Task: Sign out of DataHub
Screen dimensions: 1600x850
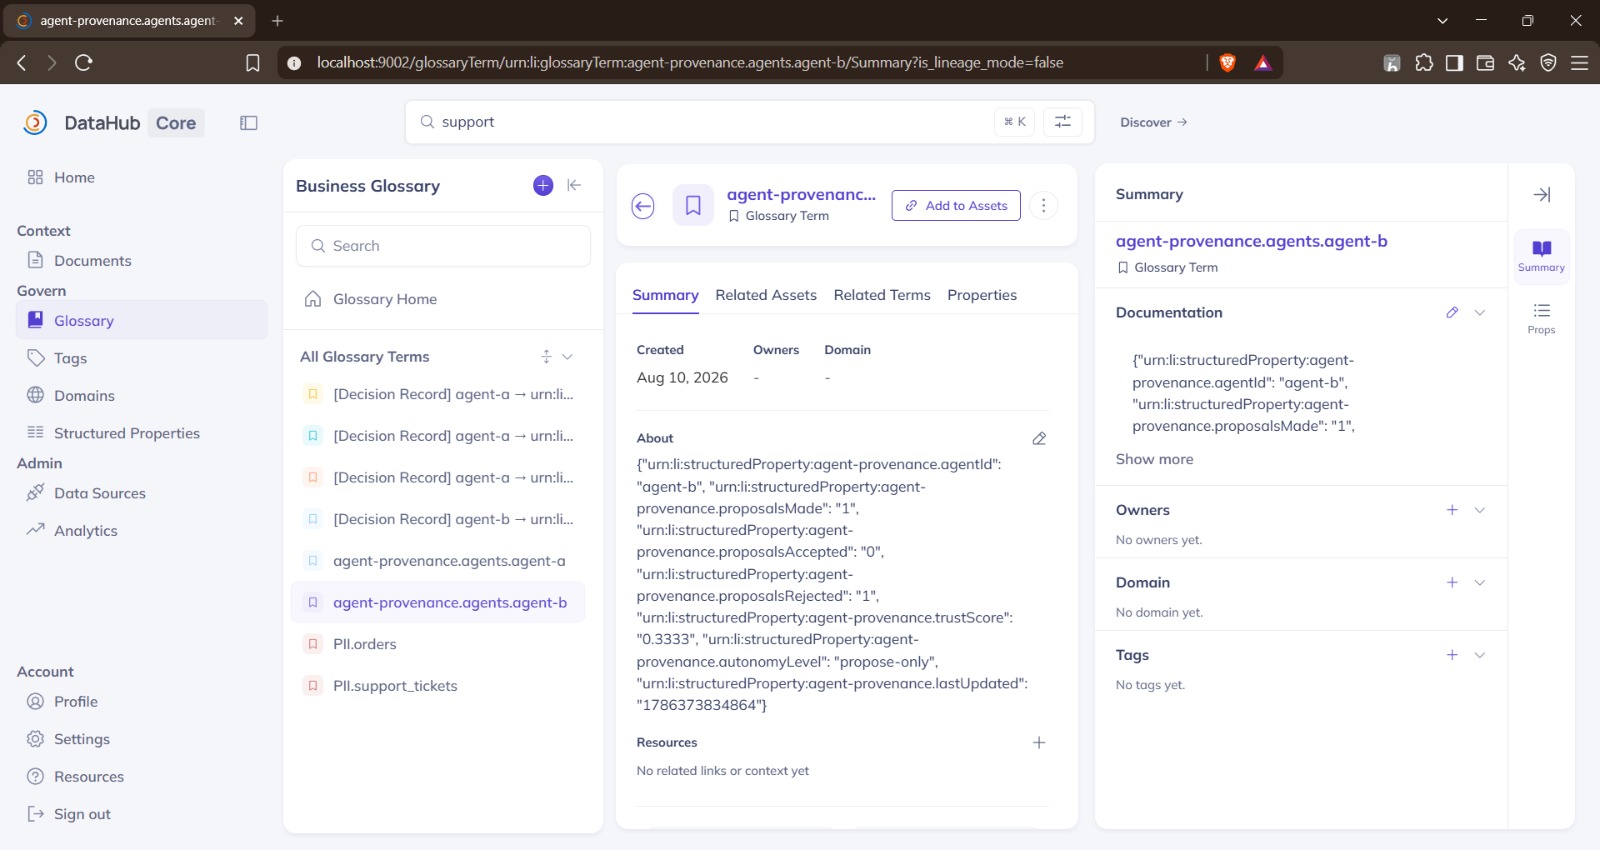Action: (142, 814)
